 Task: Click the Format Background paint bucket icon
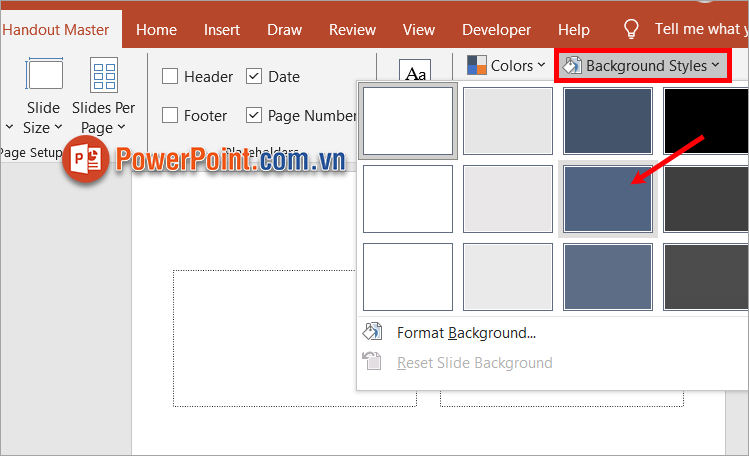(x=373, y=332)
